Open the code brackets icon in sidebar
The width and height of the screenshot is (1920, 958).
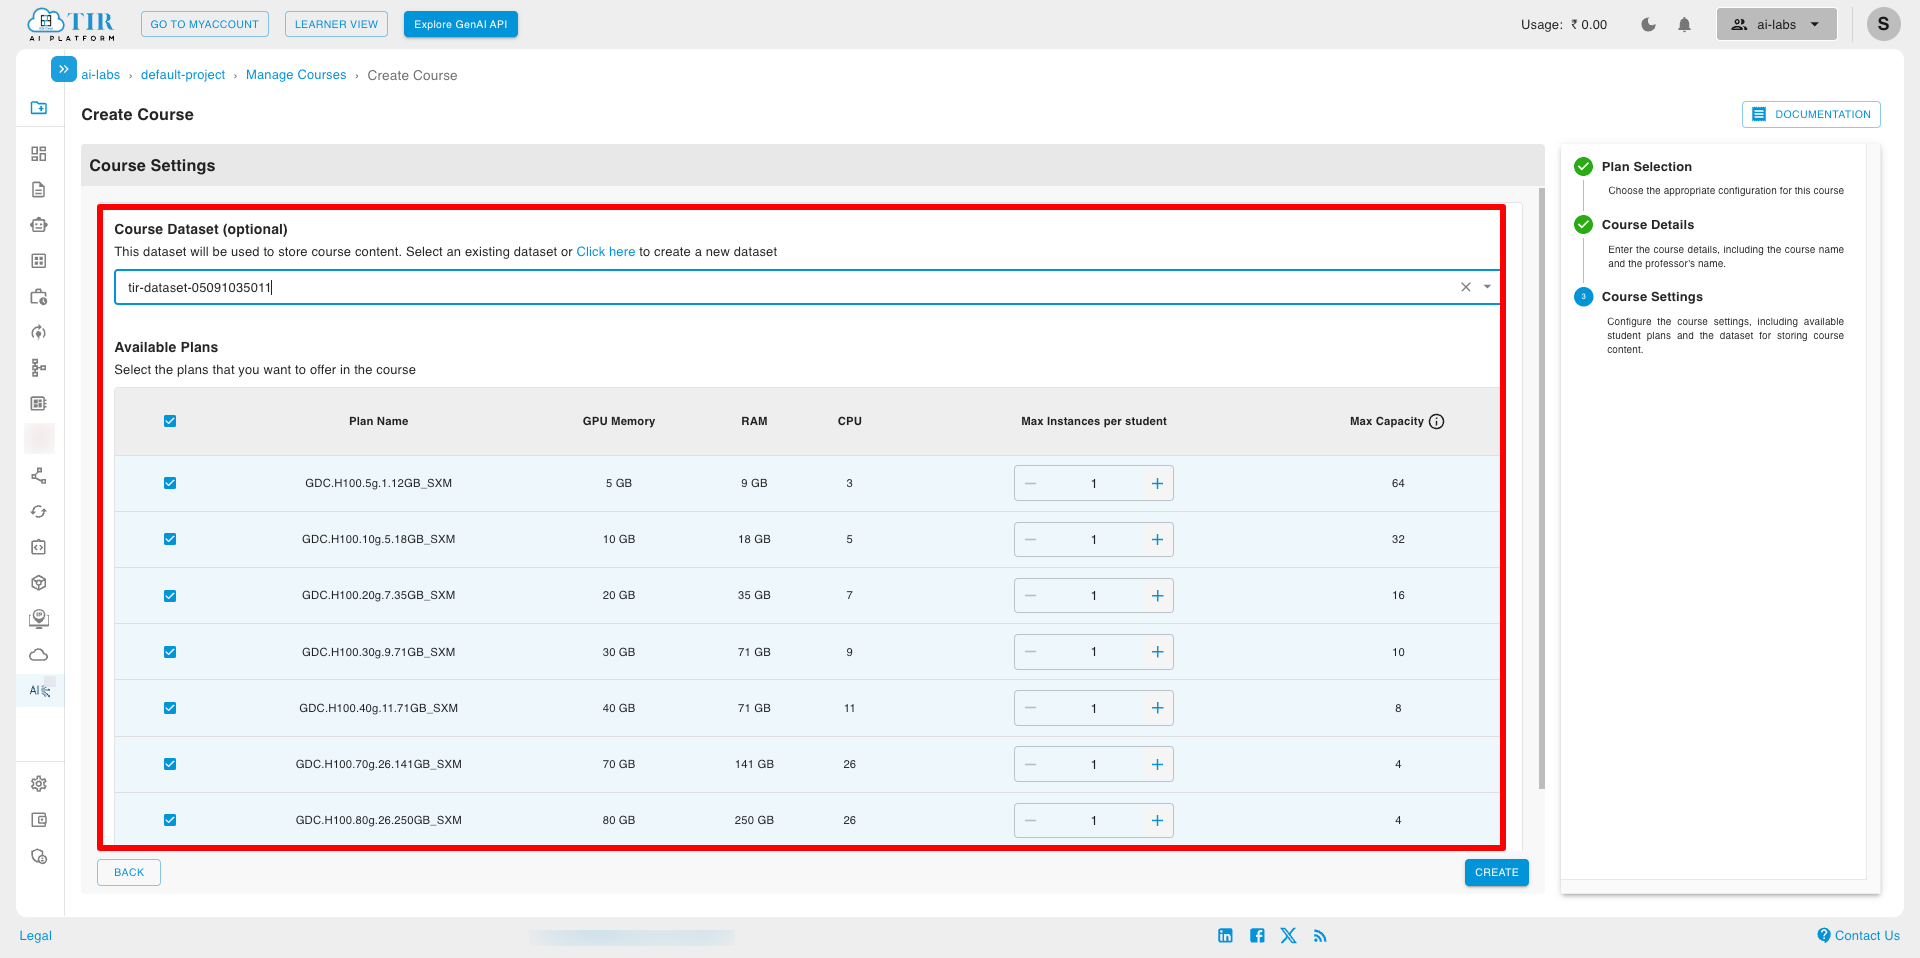[x=39, y=547]
